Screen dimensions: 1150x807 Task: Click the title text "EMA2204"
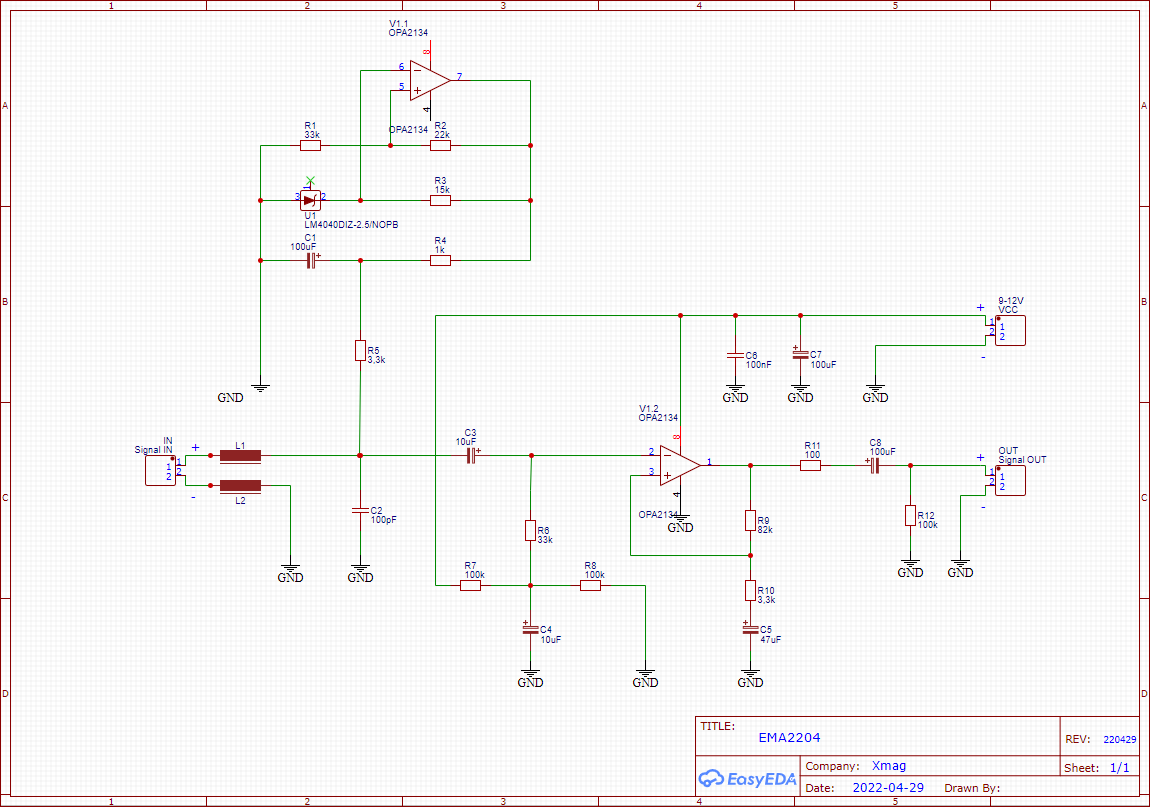[x=789, y=737]
